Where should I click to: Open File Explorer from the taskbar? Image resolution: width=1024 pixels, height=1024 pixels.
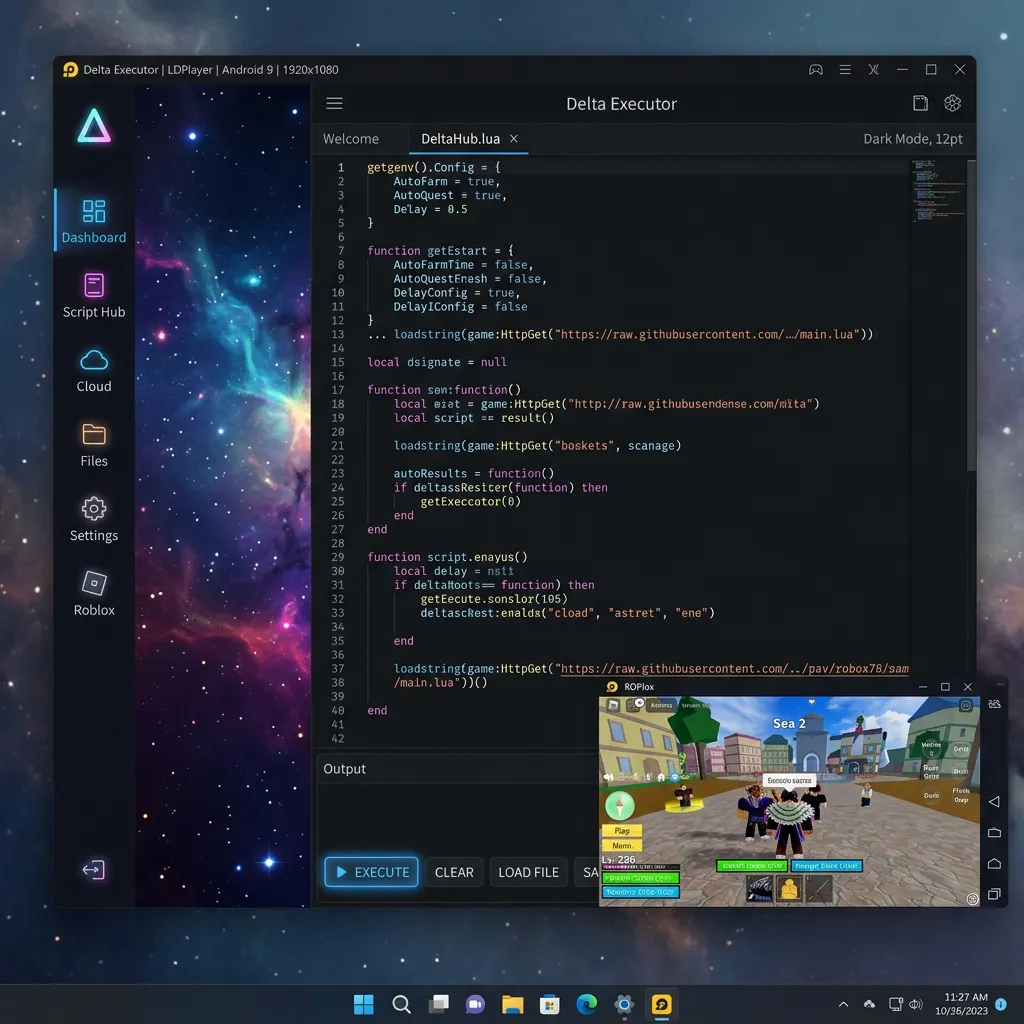(513, 1004)
